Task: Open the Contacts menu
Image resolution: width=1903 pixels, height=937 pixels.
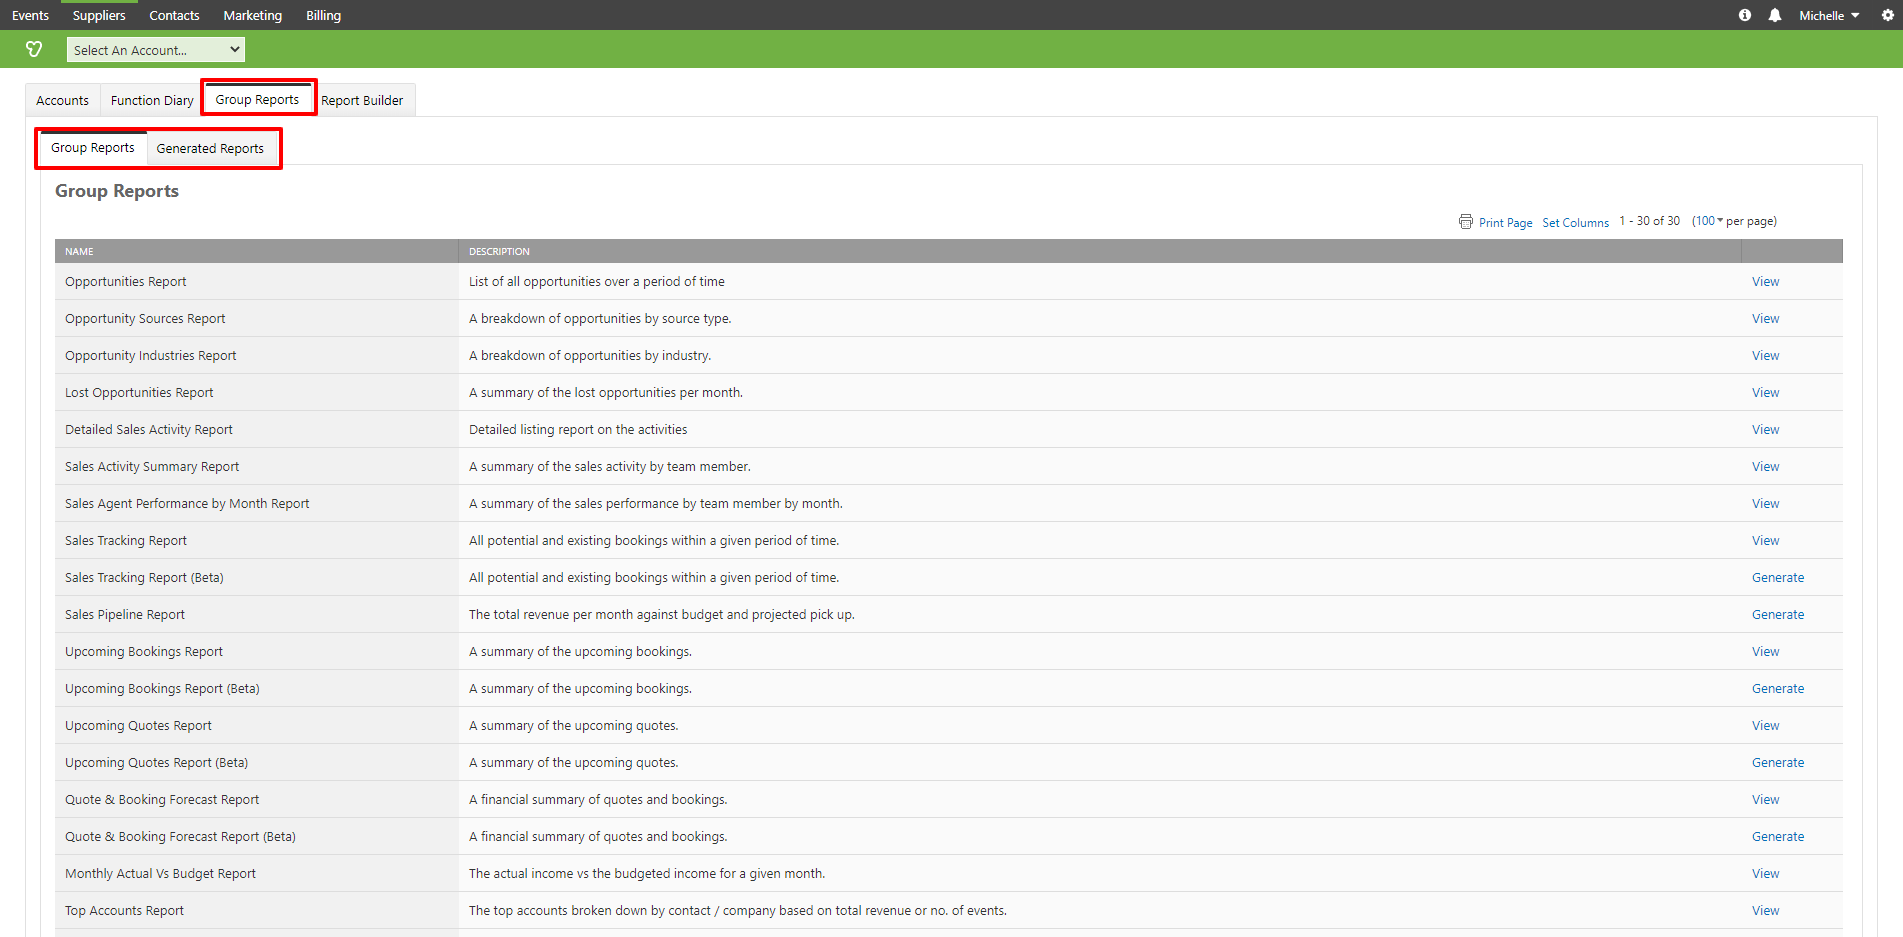Action: click(x=174, y=15)
